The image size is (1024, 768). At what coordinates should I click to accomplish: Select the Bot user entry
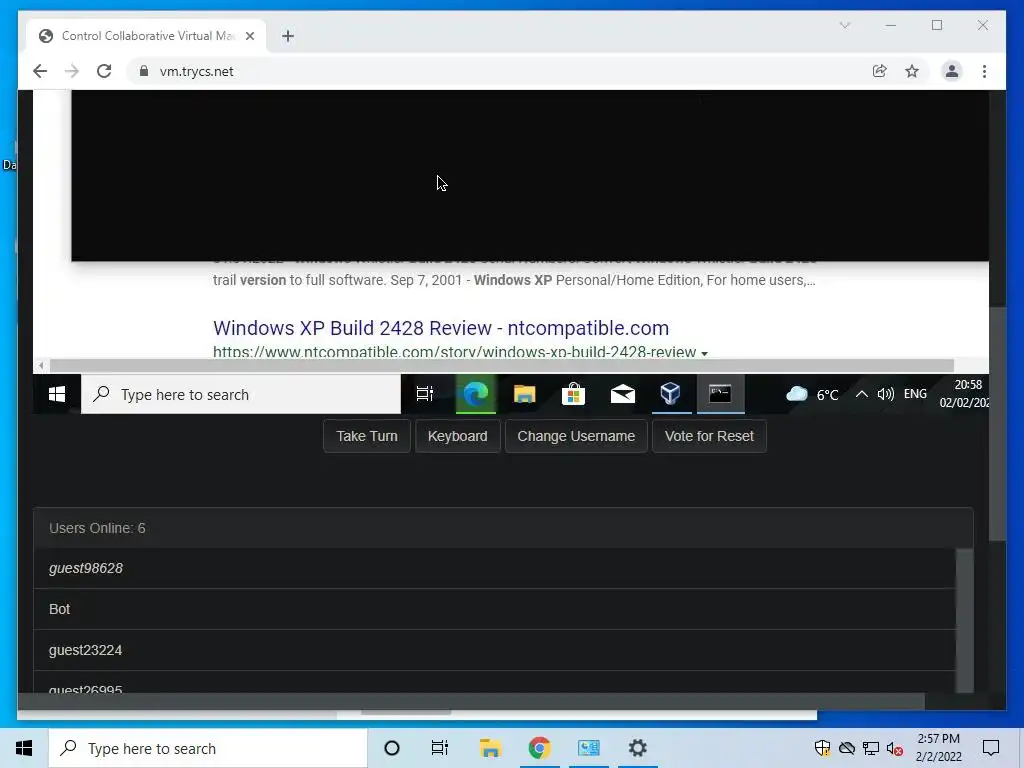494,609
